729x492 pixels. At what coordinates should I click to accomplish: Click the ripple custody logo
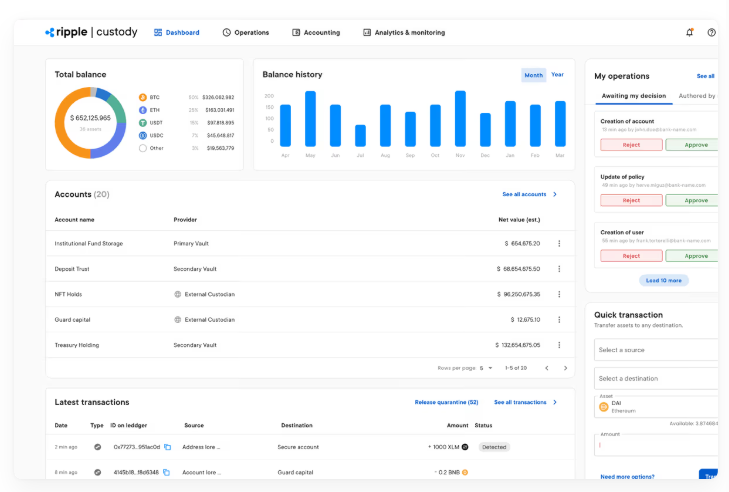click(x=91, y=32)
